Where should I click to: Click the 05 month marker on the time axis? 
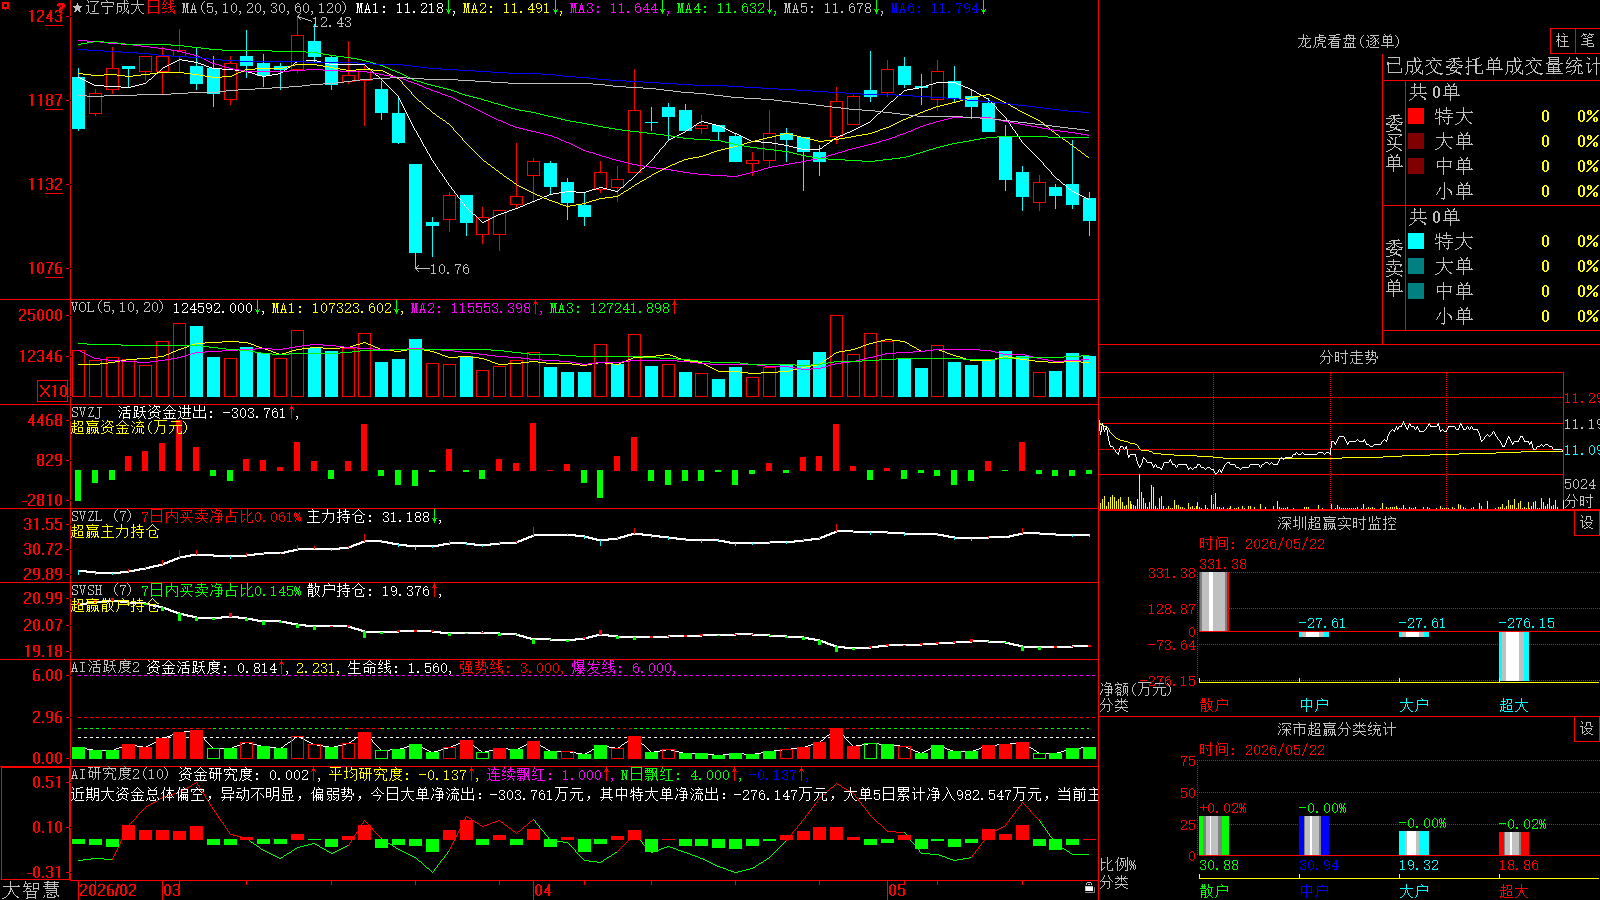click(897, 890)
